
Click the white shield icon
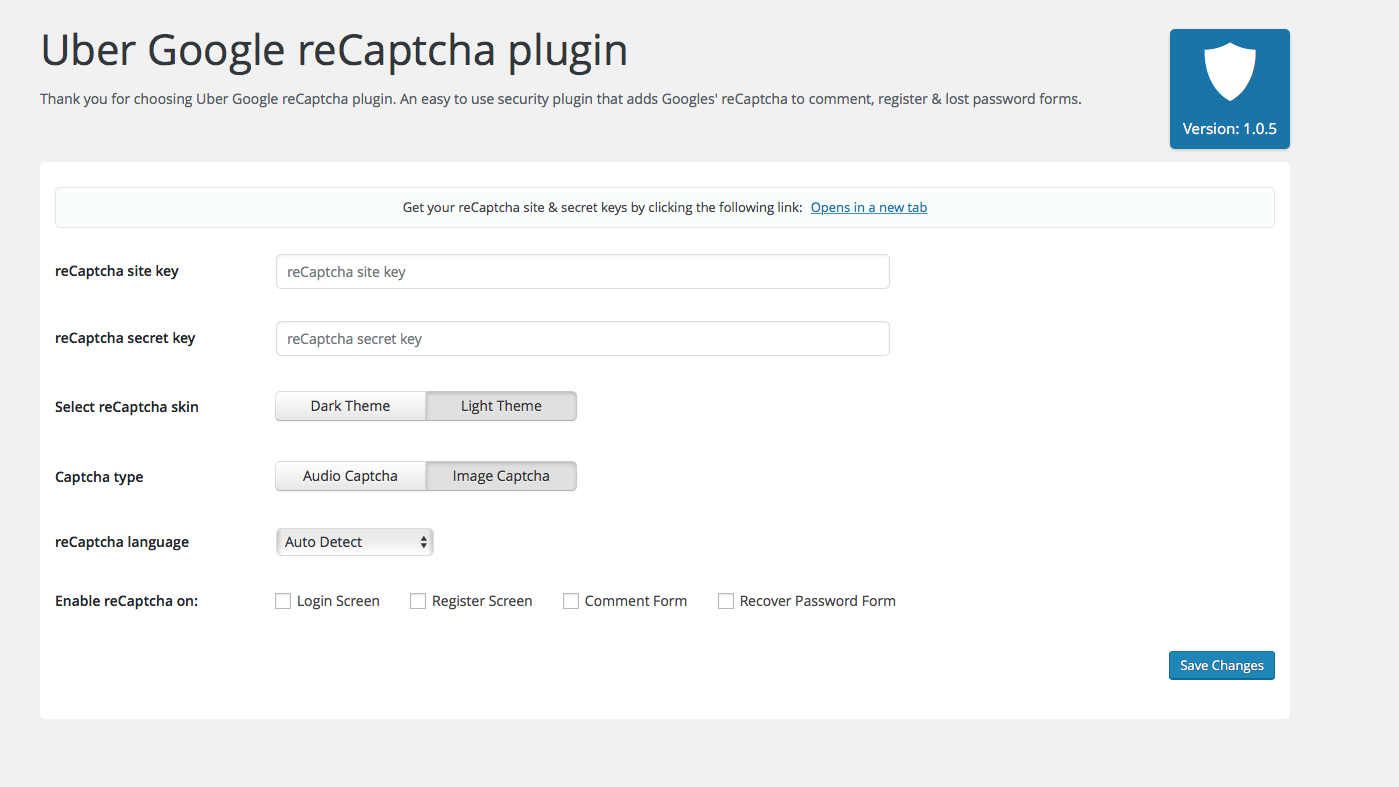tap(1229, 72)
